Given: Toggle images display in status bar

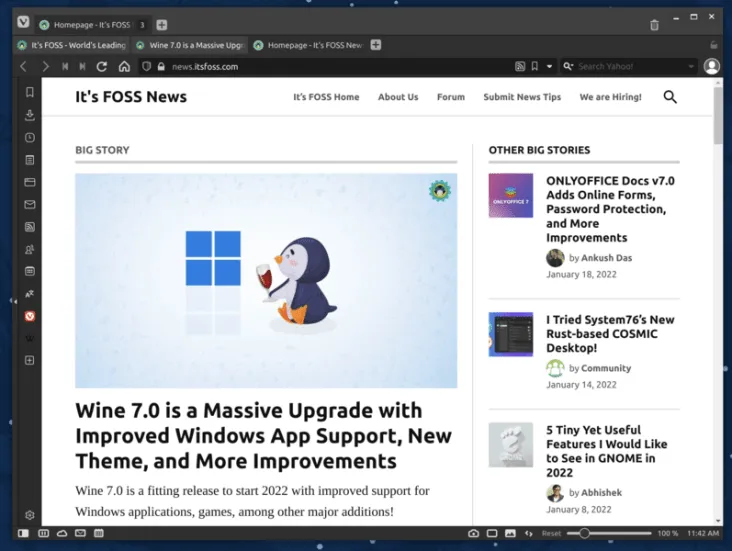Looking at the screenshot, I should (x=510, y=534).
